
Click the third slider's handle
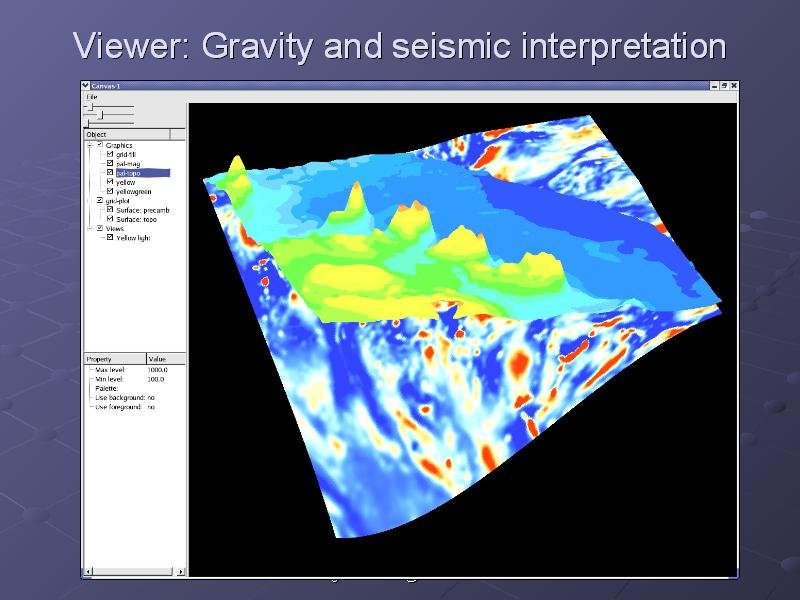(x=87, y=124)
